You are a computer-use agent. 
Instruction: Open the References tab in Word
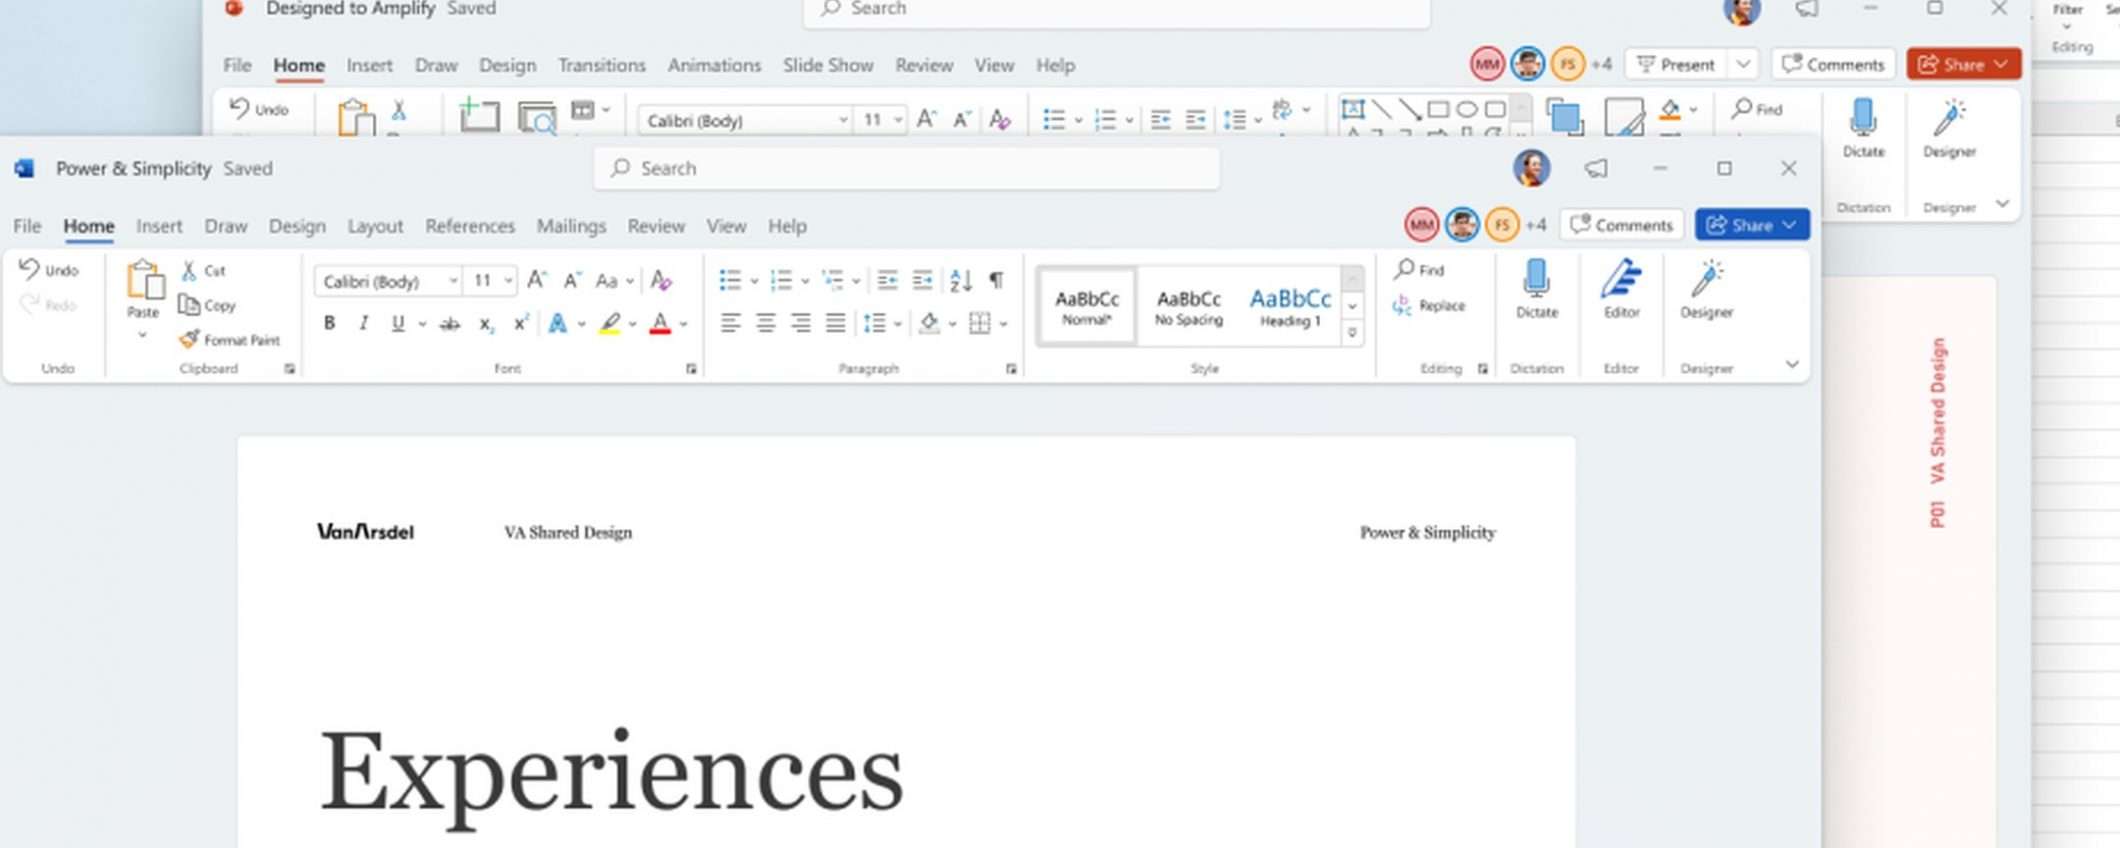click(x=469, y=226)
